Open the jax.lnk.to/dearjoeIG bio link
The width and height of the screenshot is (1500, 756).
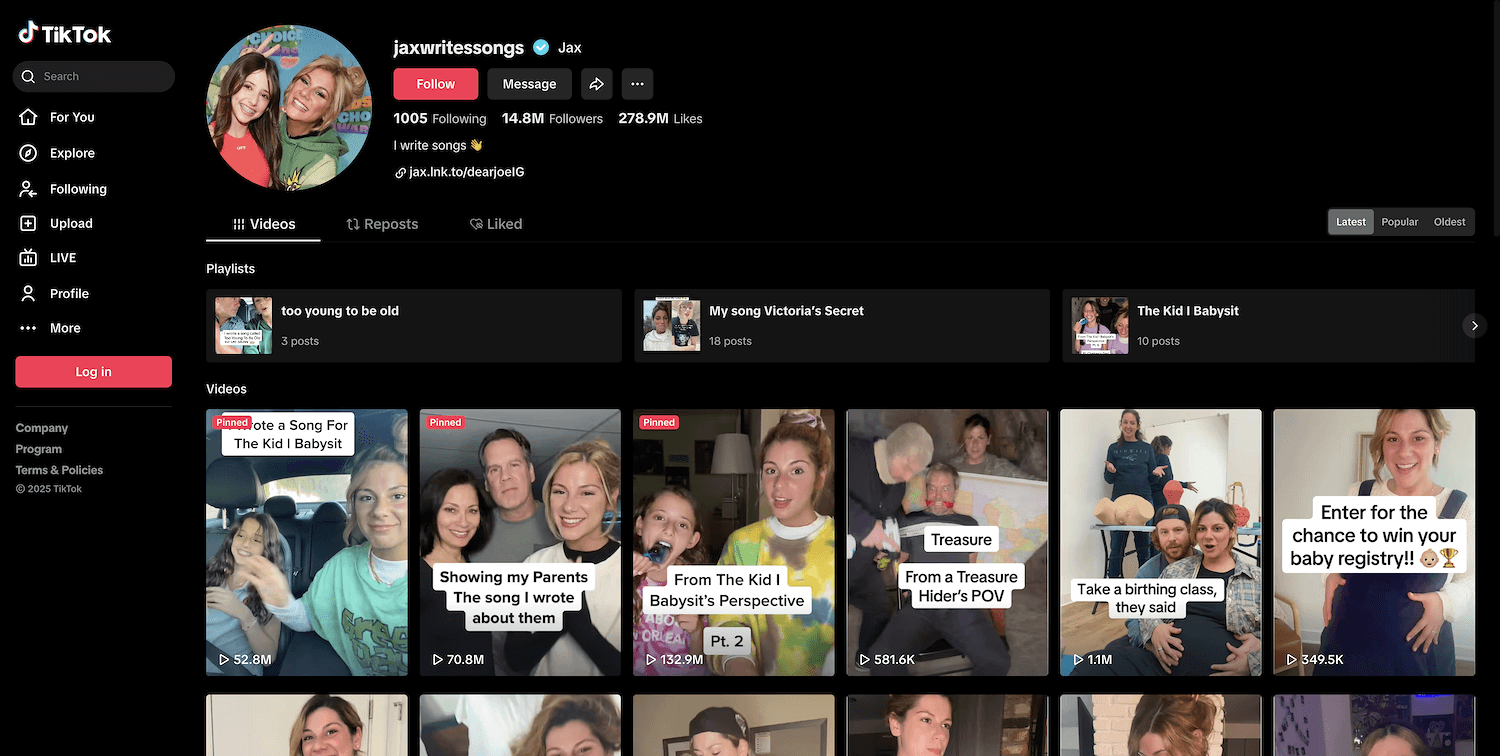click(x=466, y=172)
